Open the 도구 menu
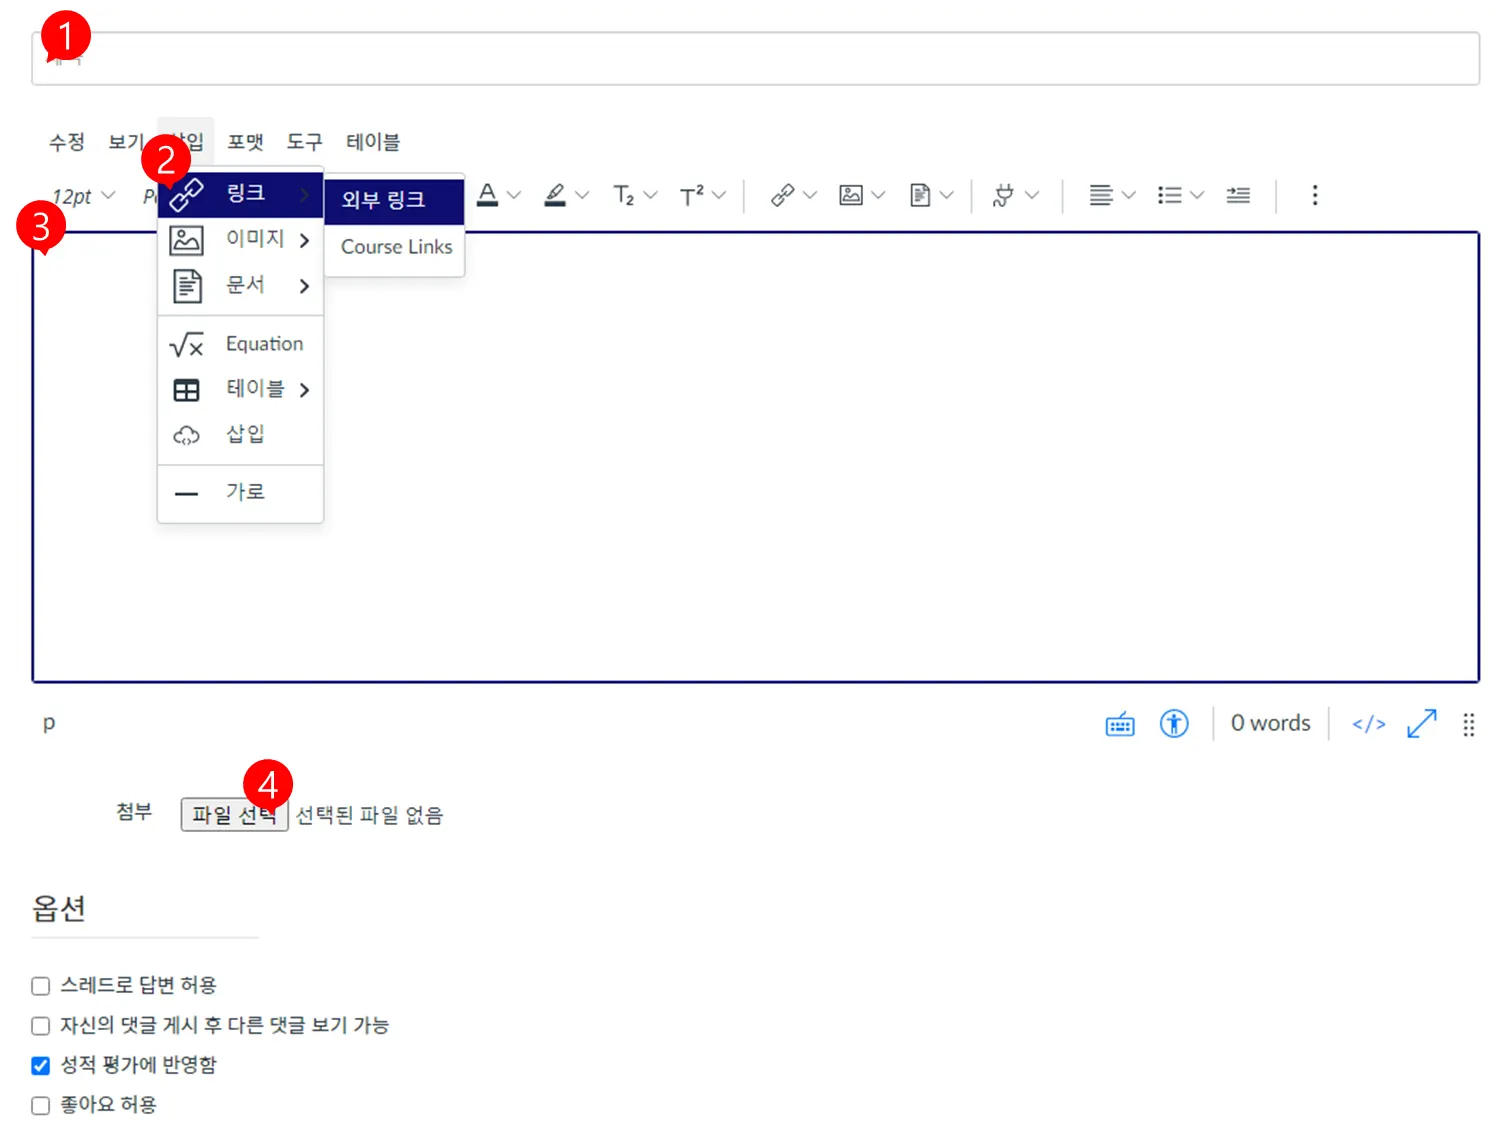Viewport: 1506px width, 1135px height. tap(304, 142)
